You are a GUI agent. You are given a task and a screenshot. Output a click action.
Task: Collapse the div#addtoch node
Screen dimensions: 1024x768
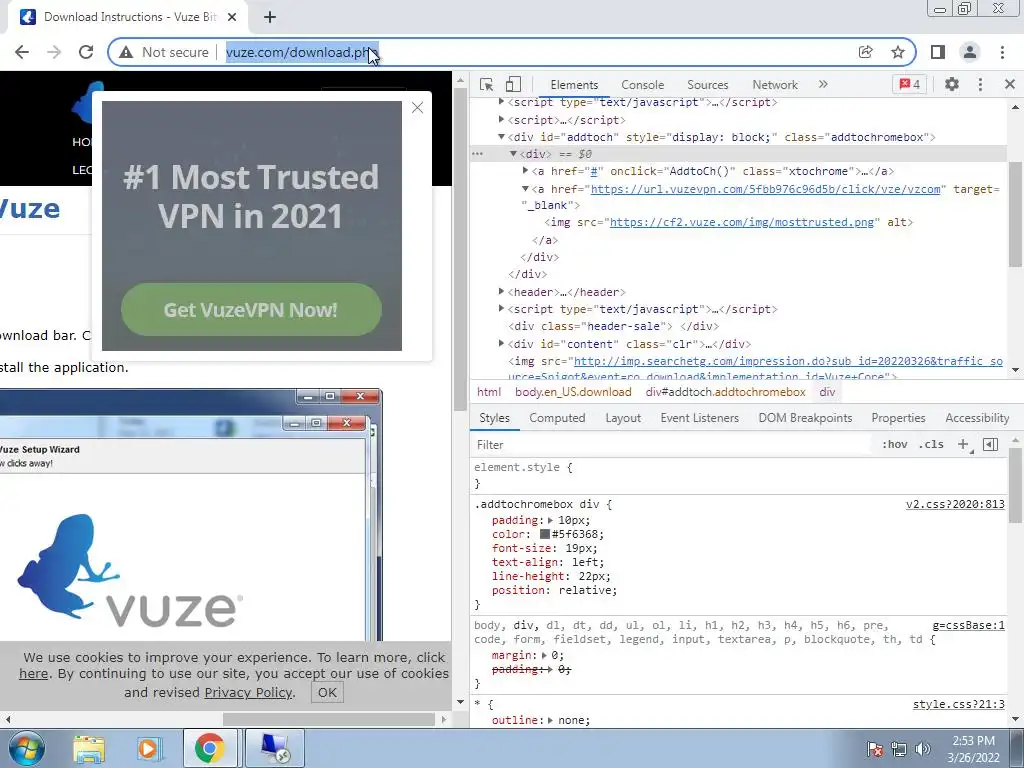tap(502, 137)
